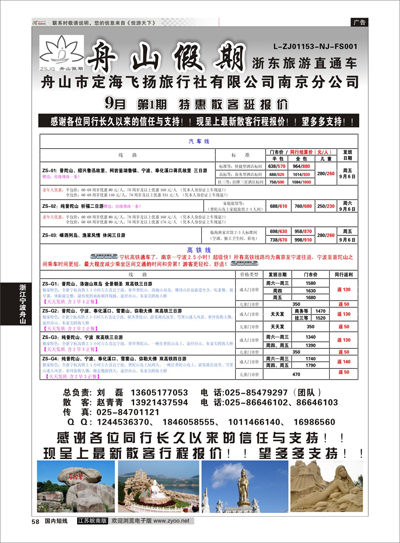Click the blue 汽车线 section header
400x543 pixels.
pos(199,141)
